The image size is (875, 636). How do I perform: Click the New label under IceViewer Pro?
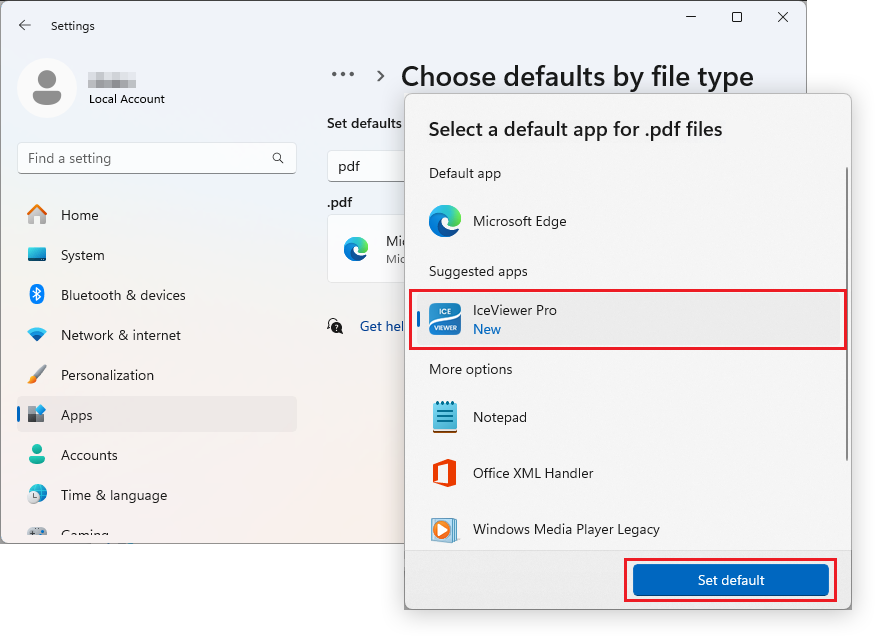point(487,330)
